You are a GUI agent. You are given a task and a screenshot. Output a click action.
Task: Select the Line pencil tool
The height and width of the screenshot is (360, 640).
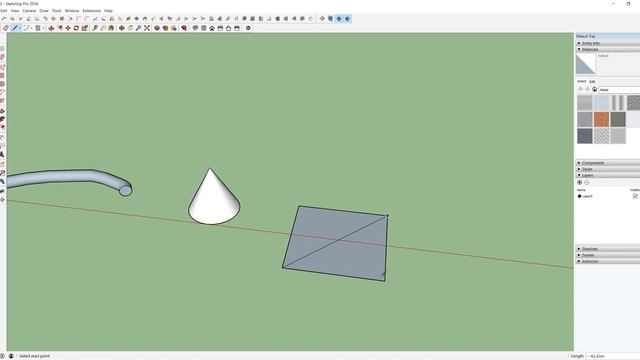pyautogui.click(x=15, y=28)
